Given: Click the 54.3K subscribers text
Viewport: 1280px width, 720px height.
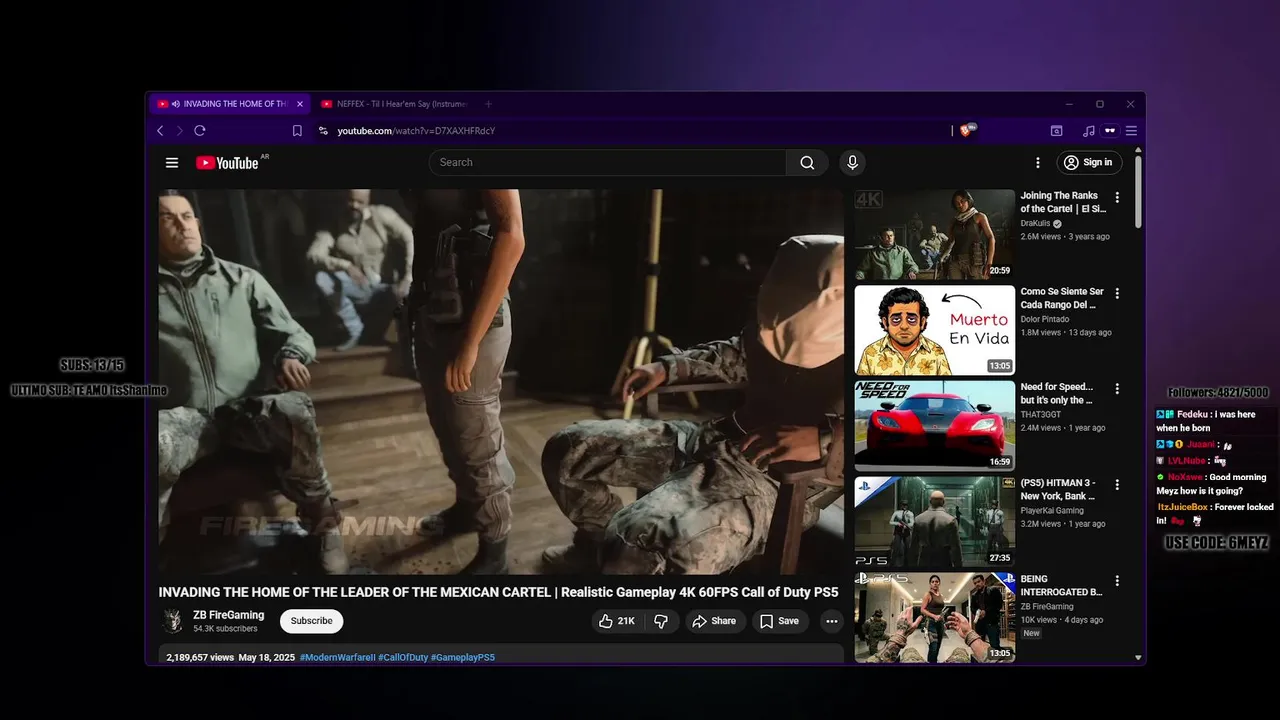Looking at the screenshot, I should click(x=225, y=629).
